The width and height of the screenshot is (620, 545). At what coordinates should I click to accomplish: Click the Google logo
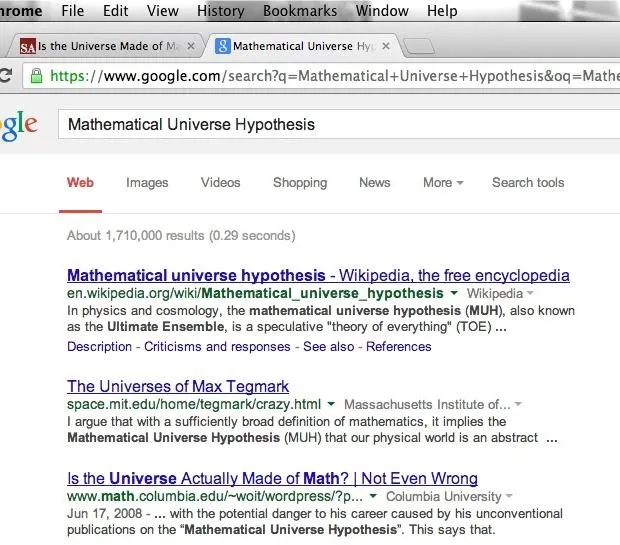(19, 126)
